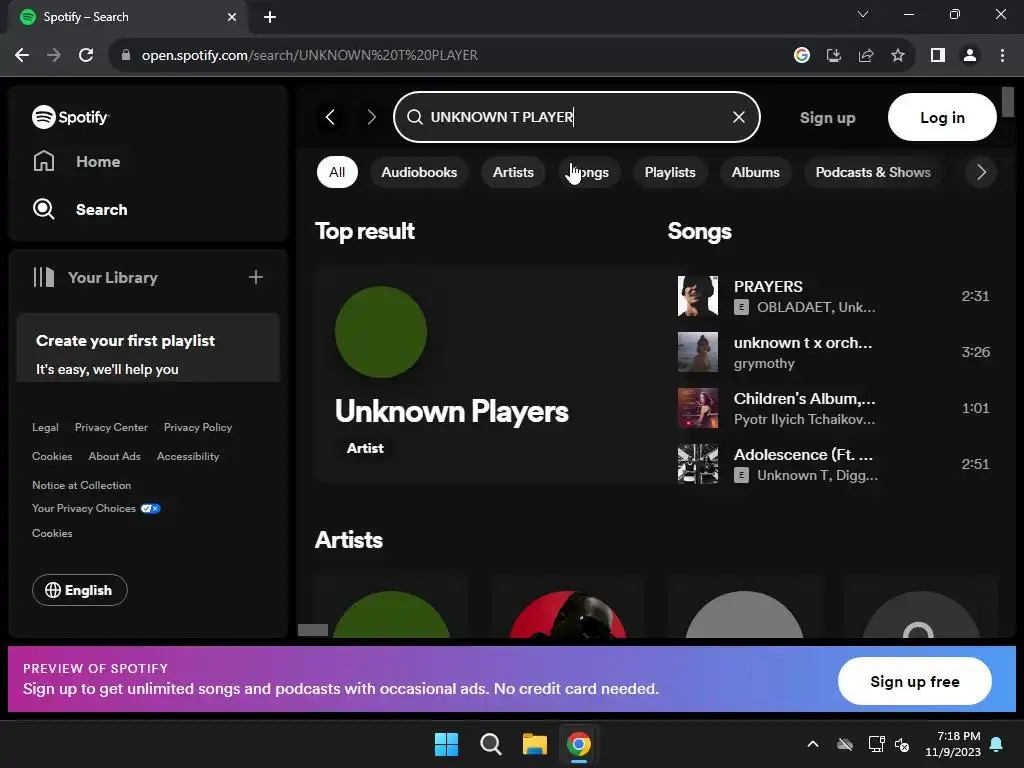Image resolution: width=1024 pixels, height=768 pixels.
Task: Collapse Your Library panel
Action: pyautogui.click(x=95, y=278)
